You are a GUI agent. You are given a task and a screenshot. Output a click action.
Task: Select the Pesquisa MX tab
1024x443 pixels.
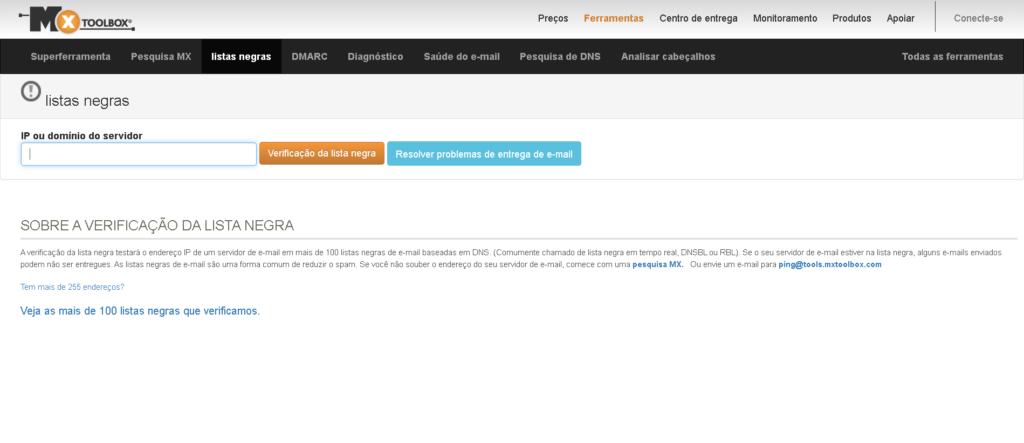tap(160, 57)
